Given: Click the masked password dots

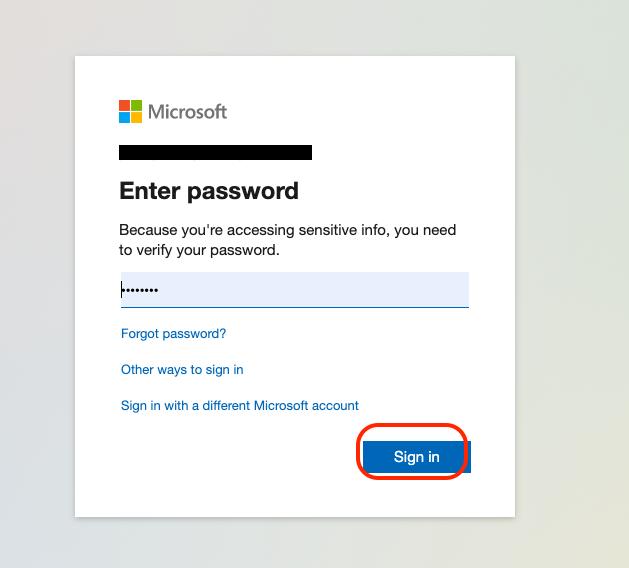Looking at the screenshot, I should (140, 290).
